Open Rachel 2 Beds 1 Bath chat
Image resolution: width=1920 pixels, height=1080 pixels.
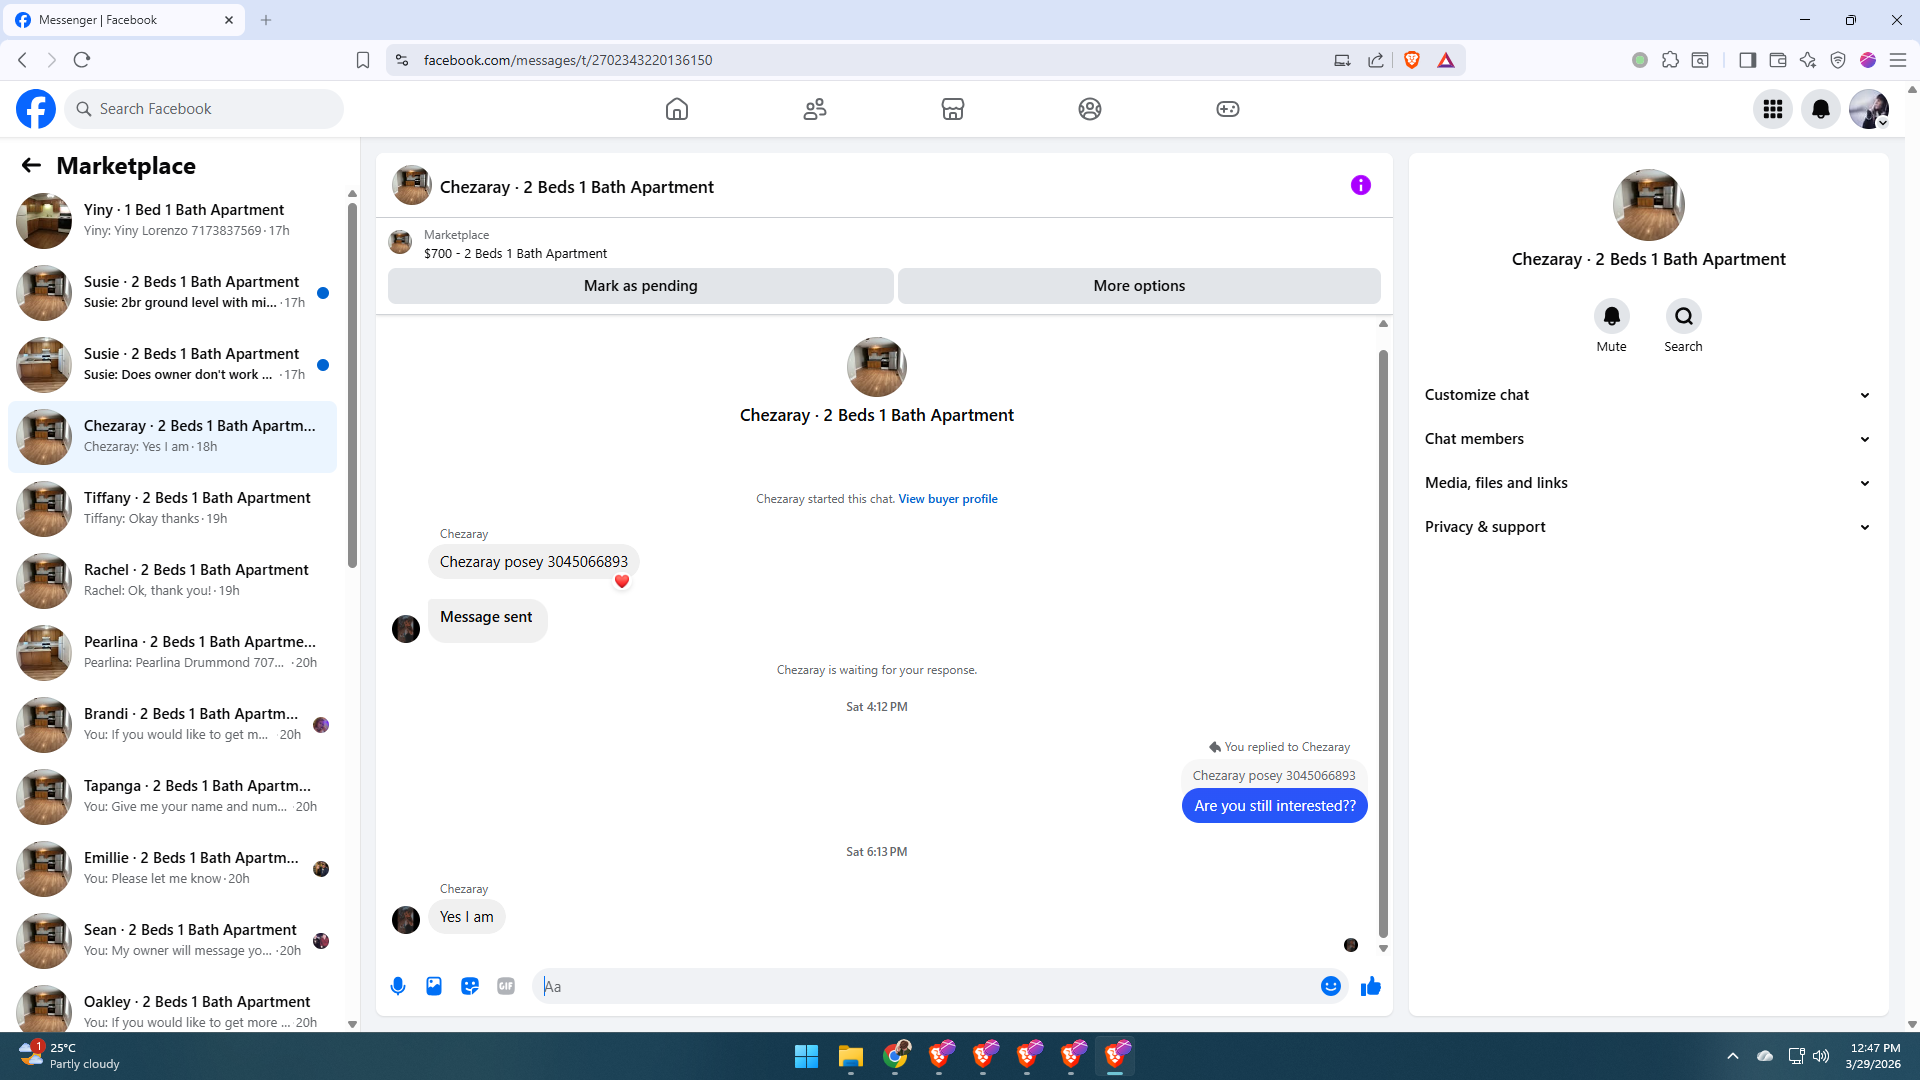(x=173, y=581)
